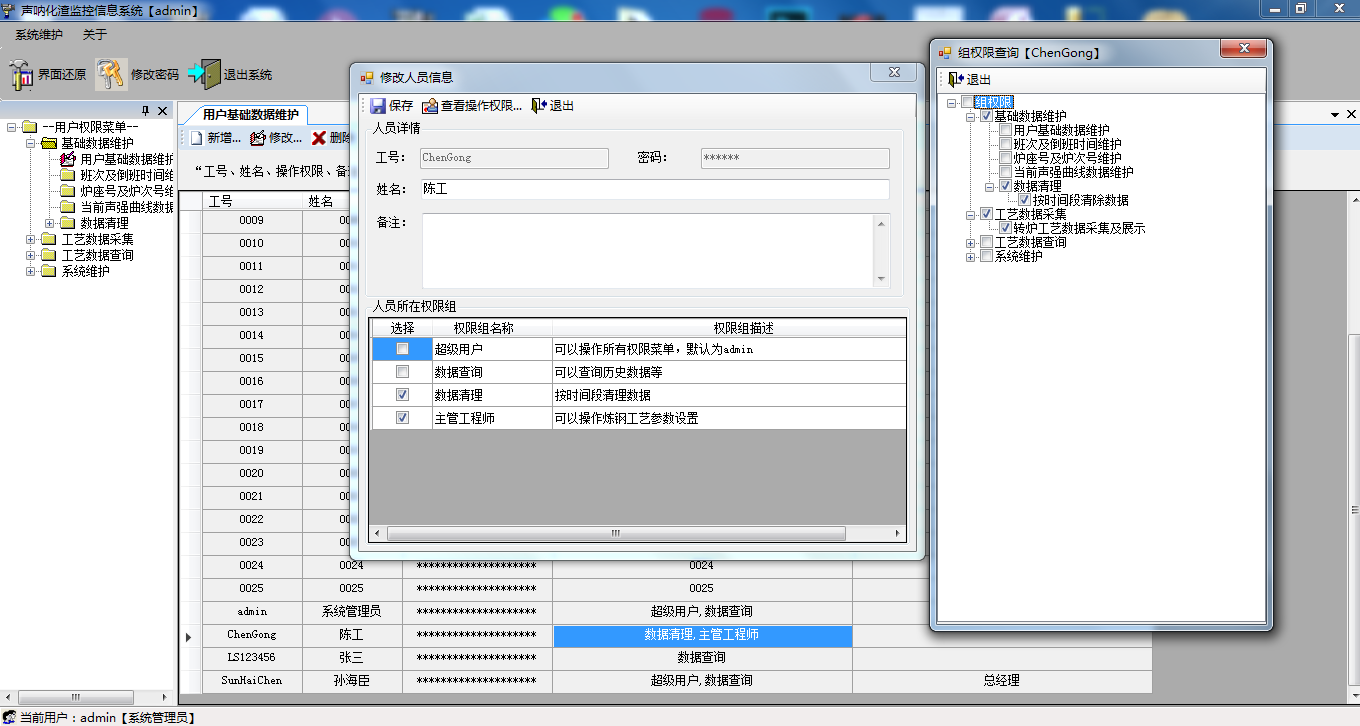Click the 新增 toolbar button
This screenshot has width=1360, height=726.
(215, 138)
